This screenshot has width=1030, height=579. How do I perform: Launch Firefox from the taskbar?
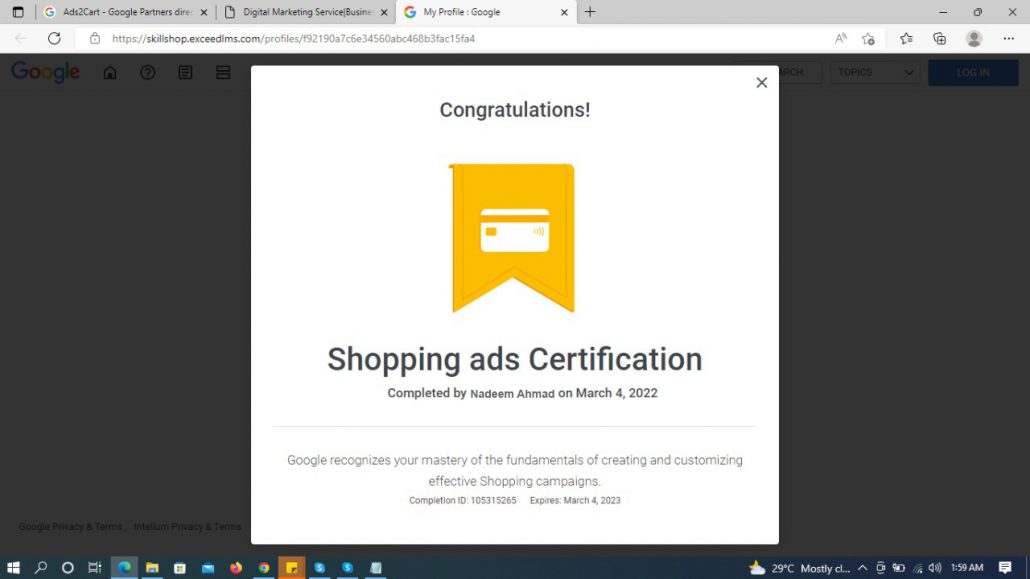click(236, 567)
